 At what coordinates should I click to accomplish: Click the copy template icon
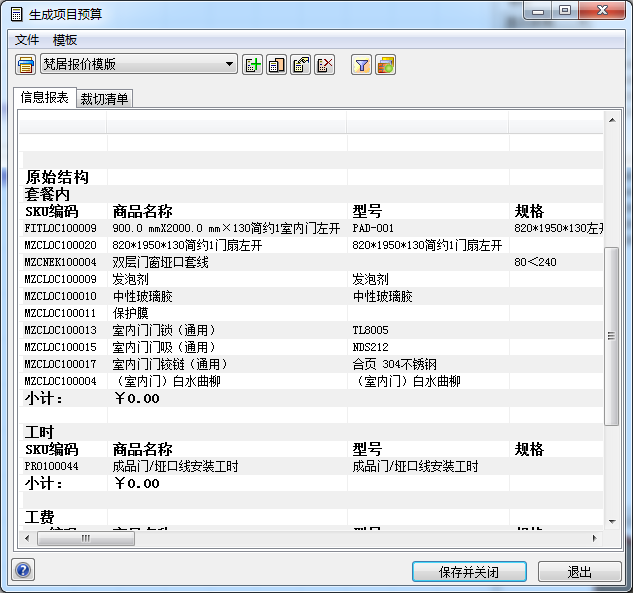click(277, 65)
